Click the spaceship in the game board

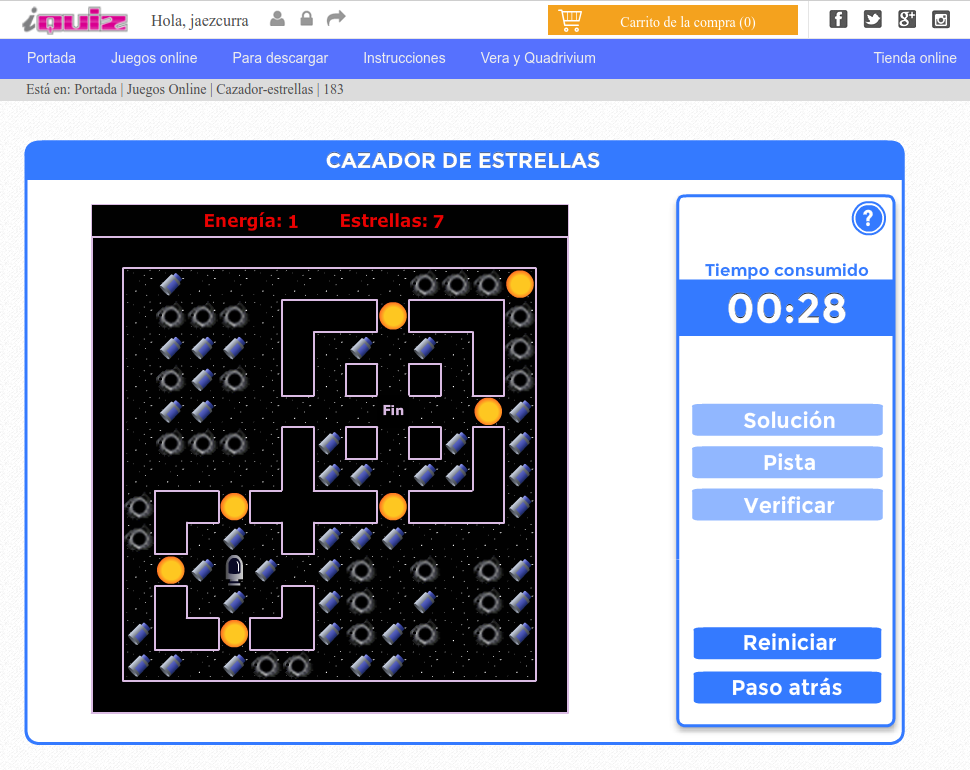[x=234, y=570]
